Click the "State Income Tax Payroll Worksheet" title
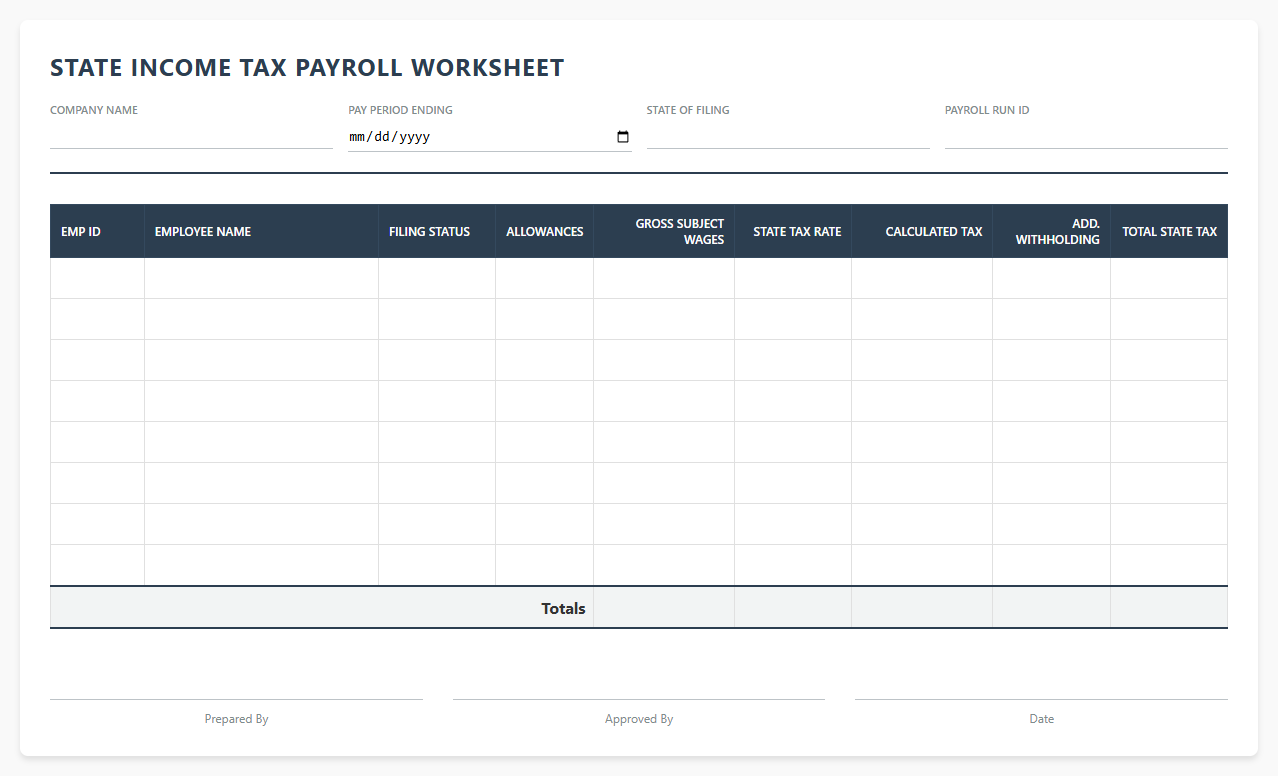The image size is (1278, 776). (307, 68)
